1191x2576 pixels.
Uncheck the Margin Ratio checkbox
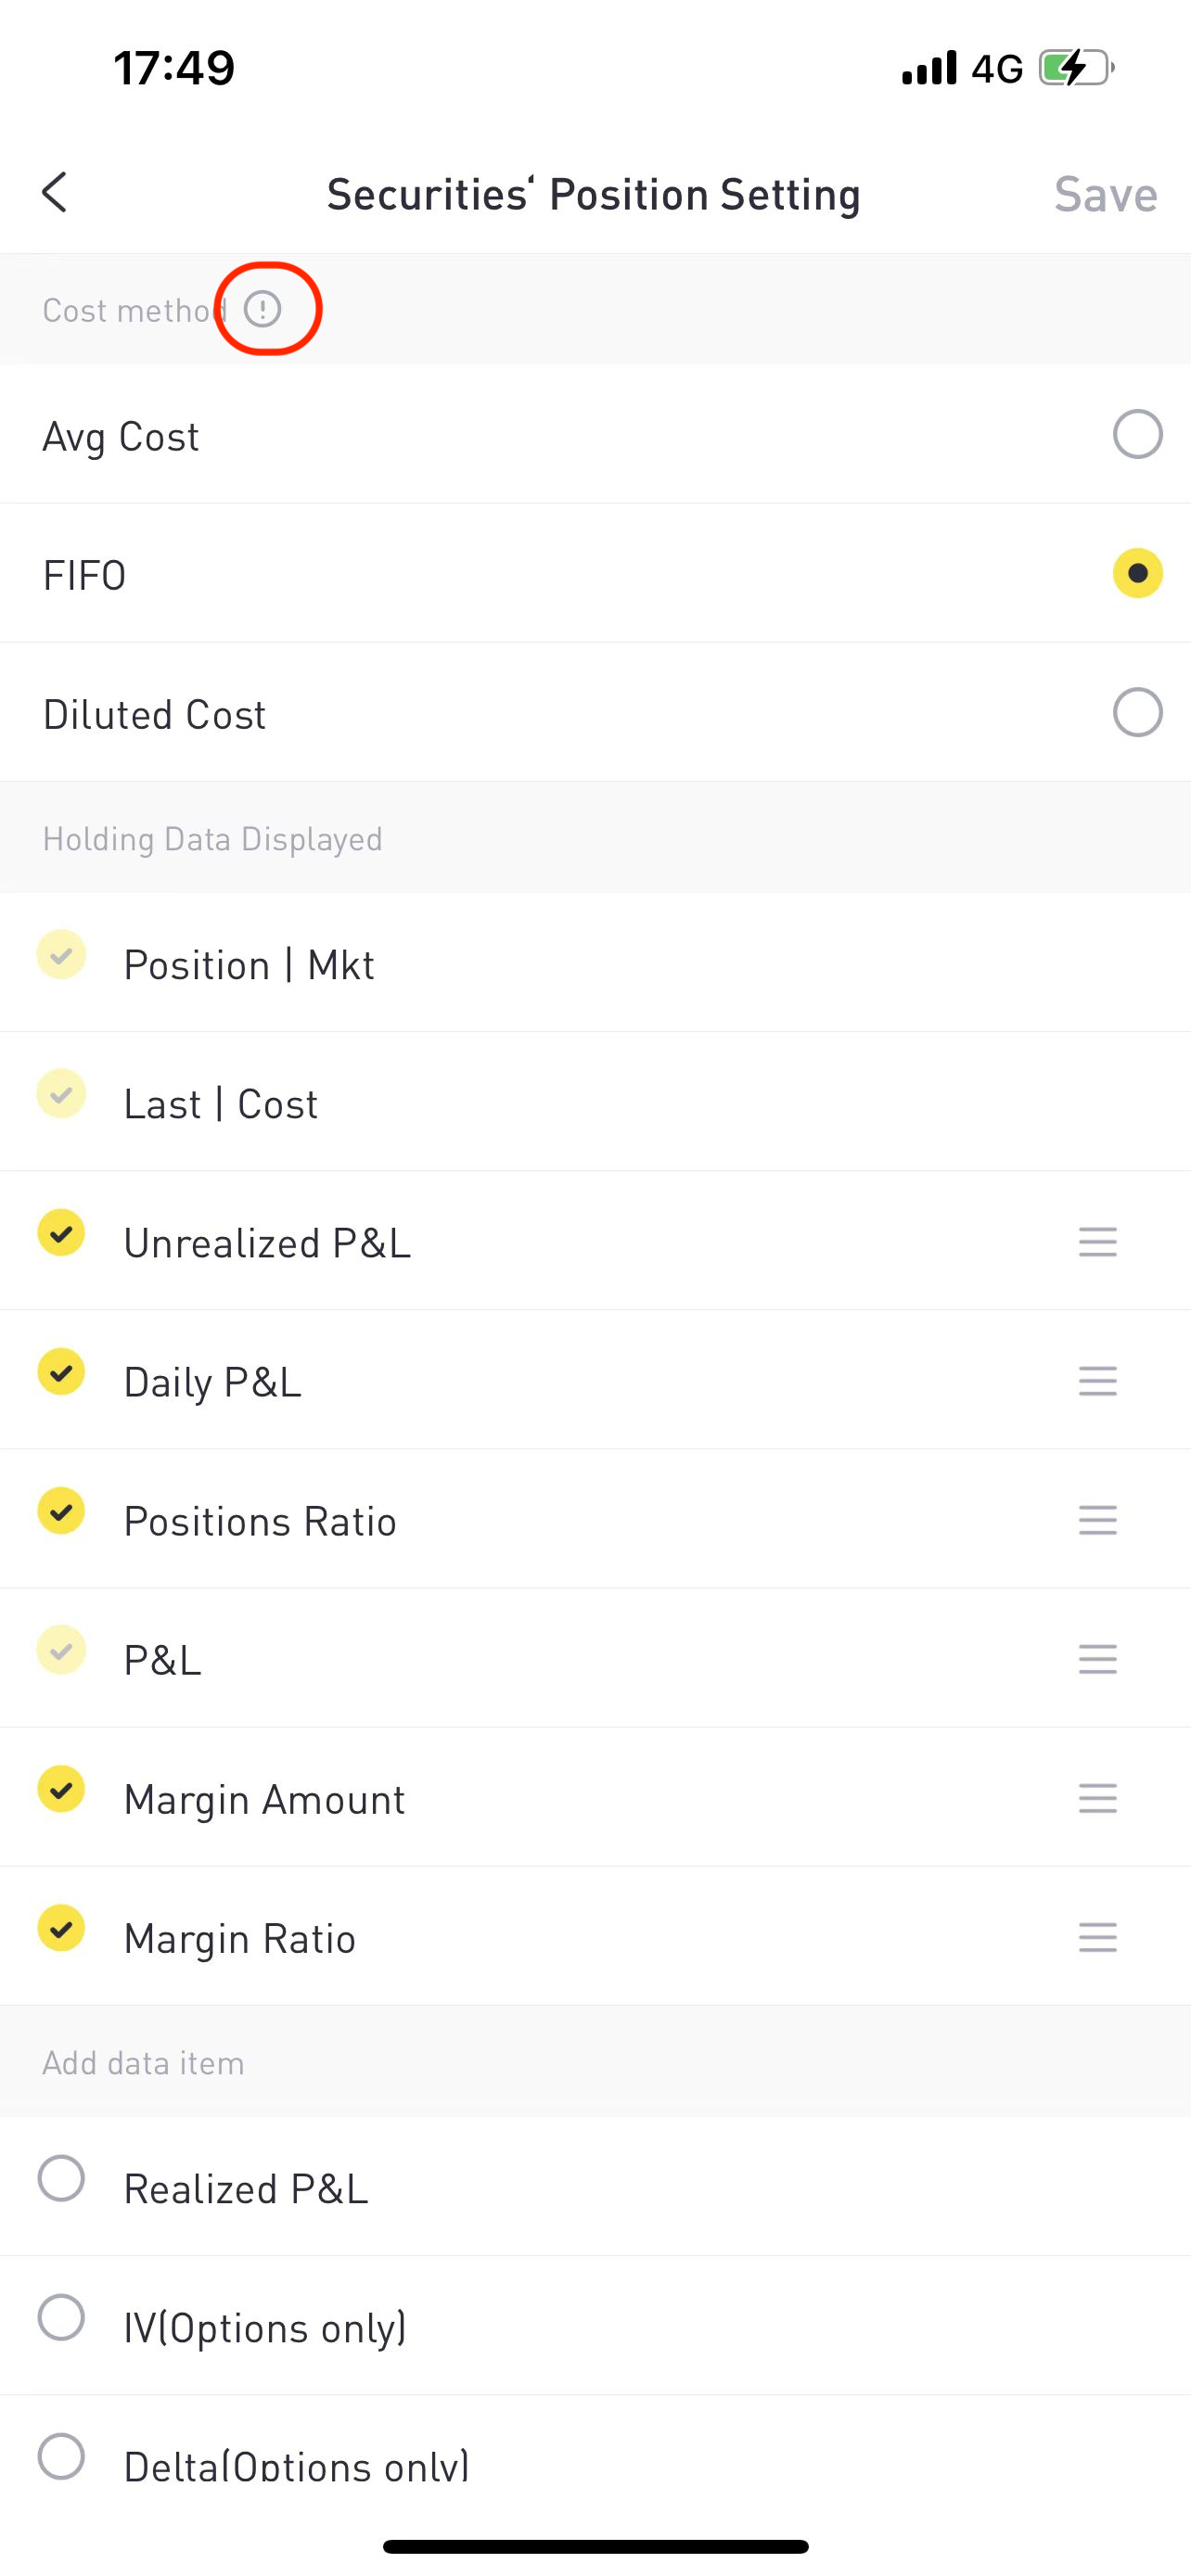pos(61,1927)
